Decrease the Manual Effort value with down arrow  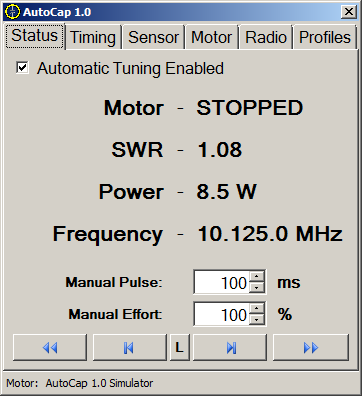256,320
